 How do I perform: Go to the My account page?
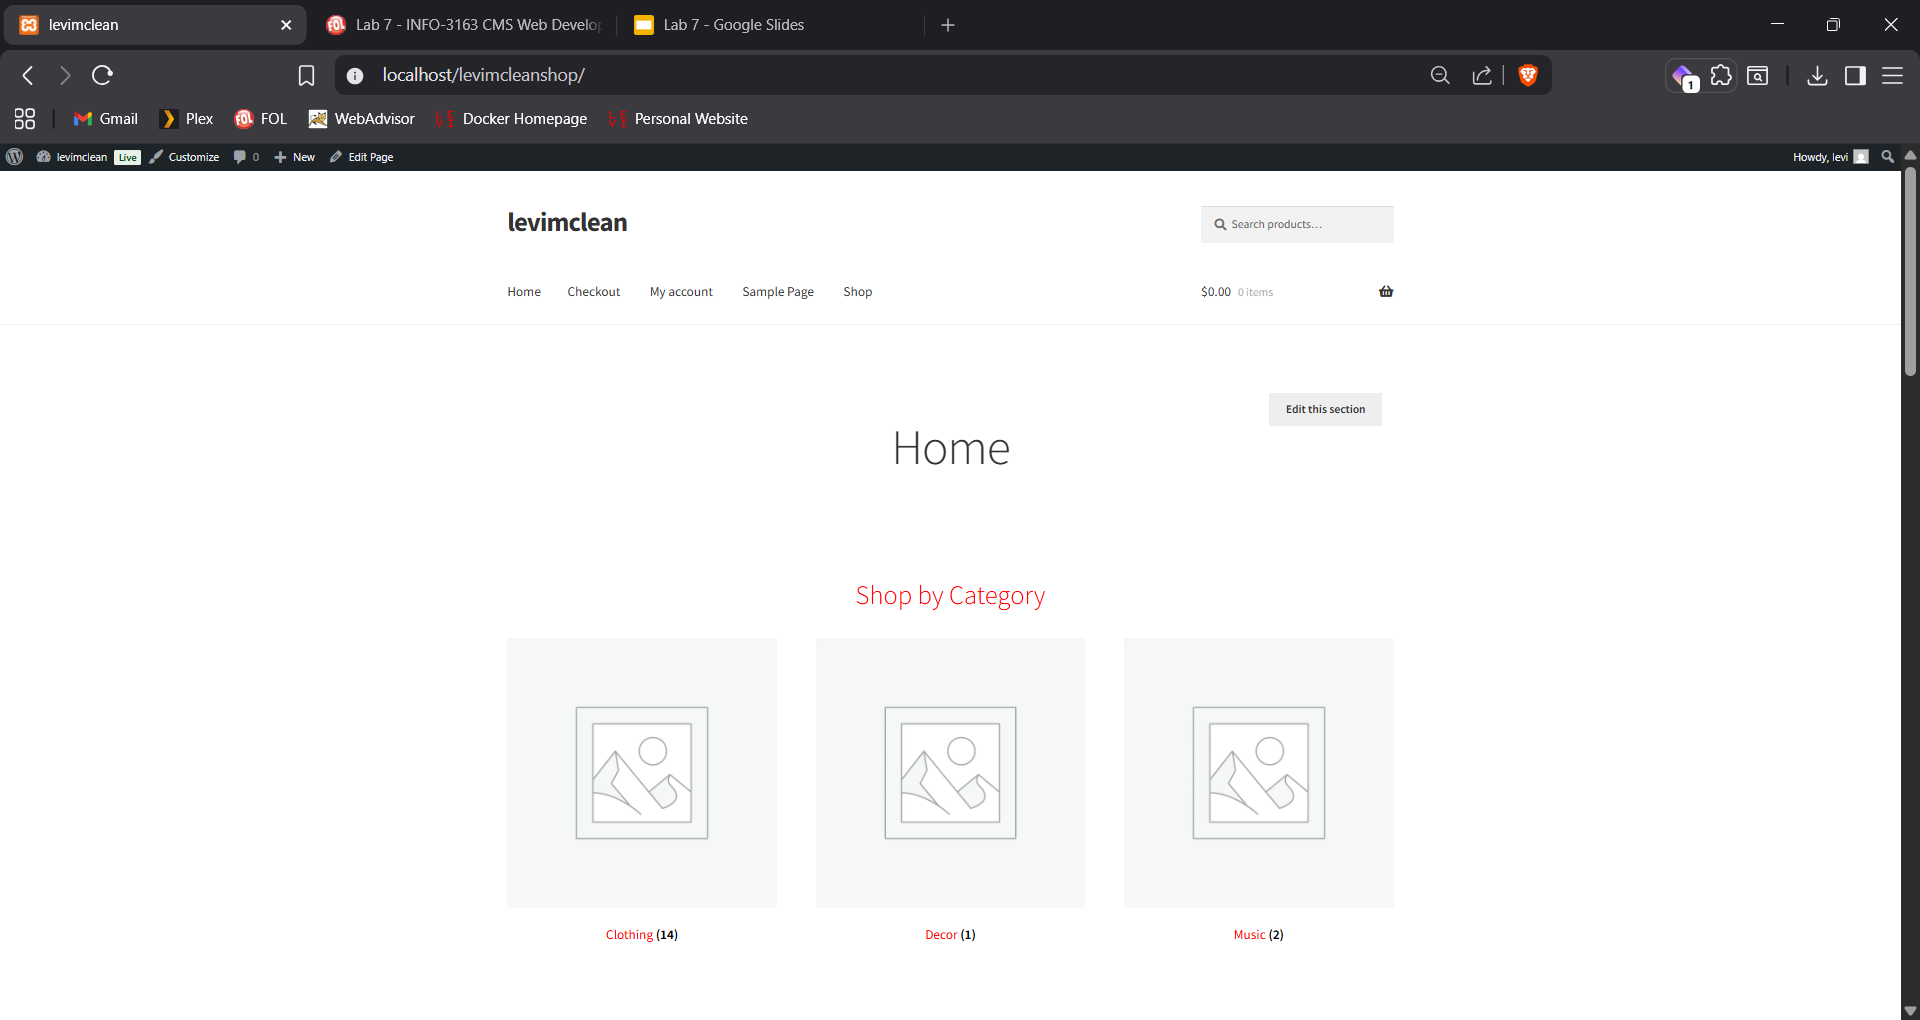point(681,292)
